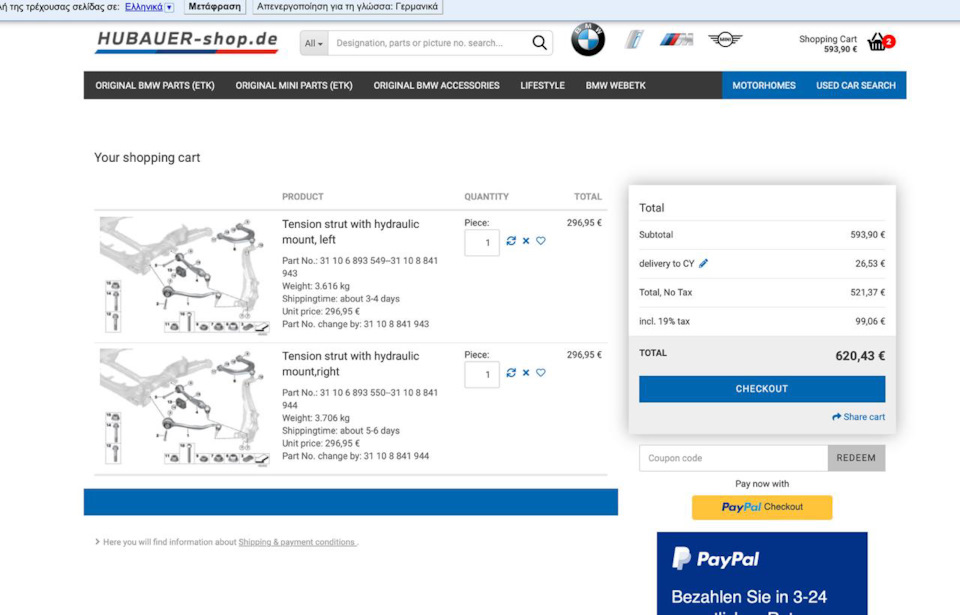Add right tension strut to wishlist
This screenshot has width=960, height=615.
tap(541, 372)
